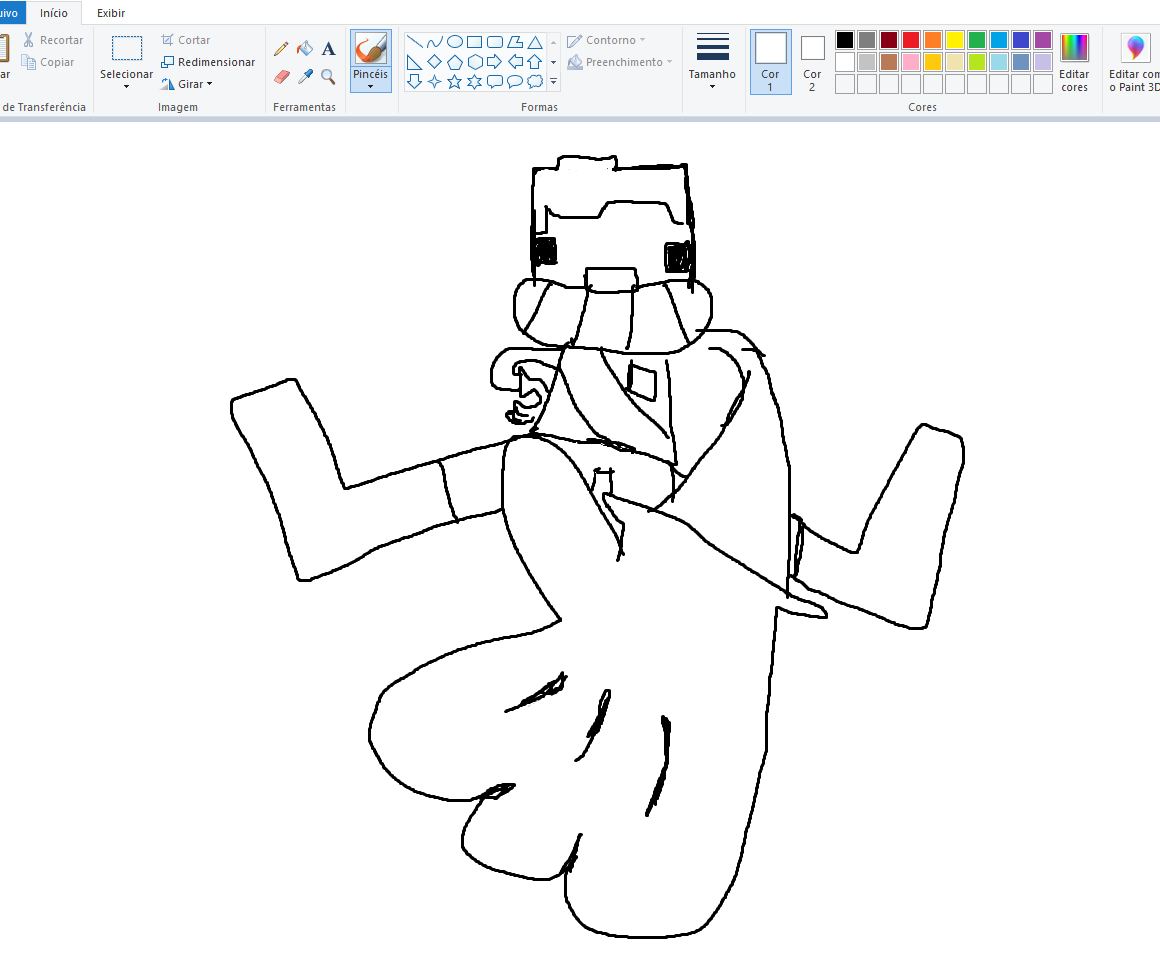
Task: Pick the purple color swatch
Action: 1043,40
